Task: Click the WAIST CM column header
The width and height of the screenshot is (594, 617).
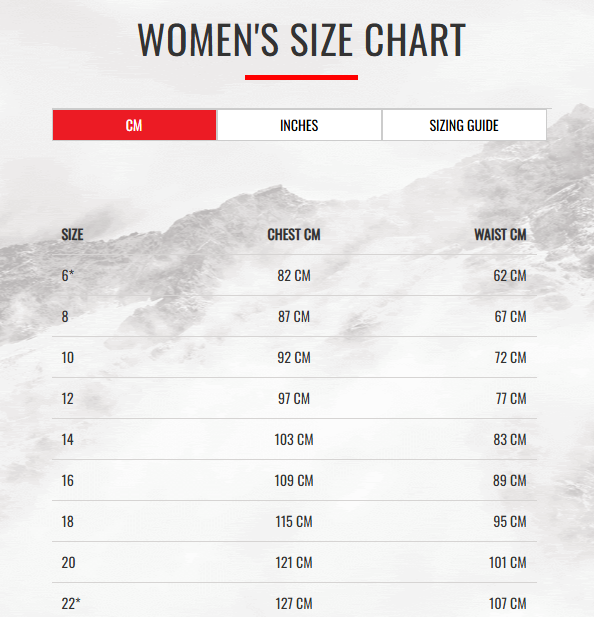Action: point(500,235)
